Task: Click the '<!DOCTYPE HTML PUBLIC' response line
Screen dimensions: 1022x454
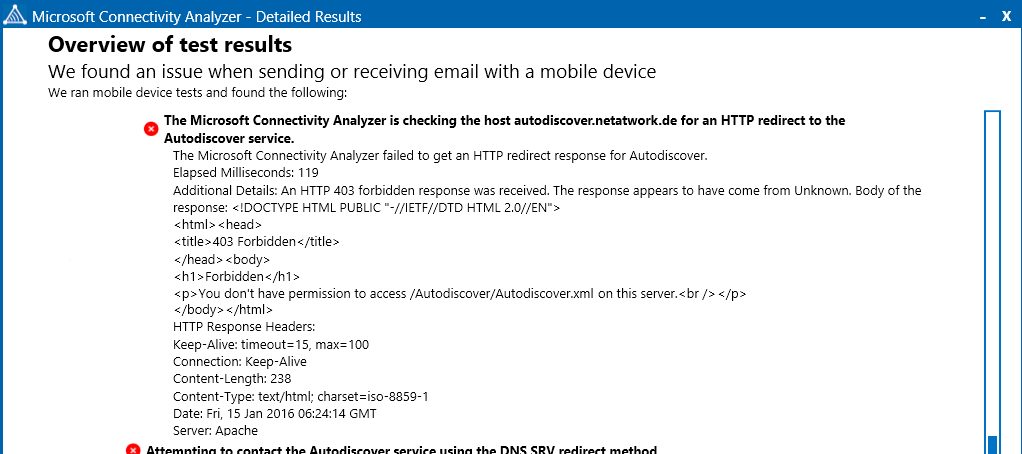Action: 367,208
